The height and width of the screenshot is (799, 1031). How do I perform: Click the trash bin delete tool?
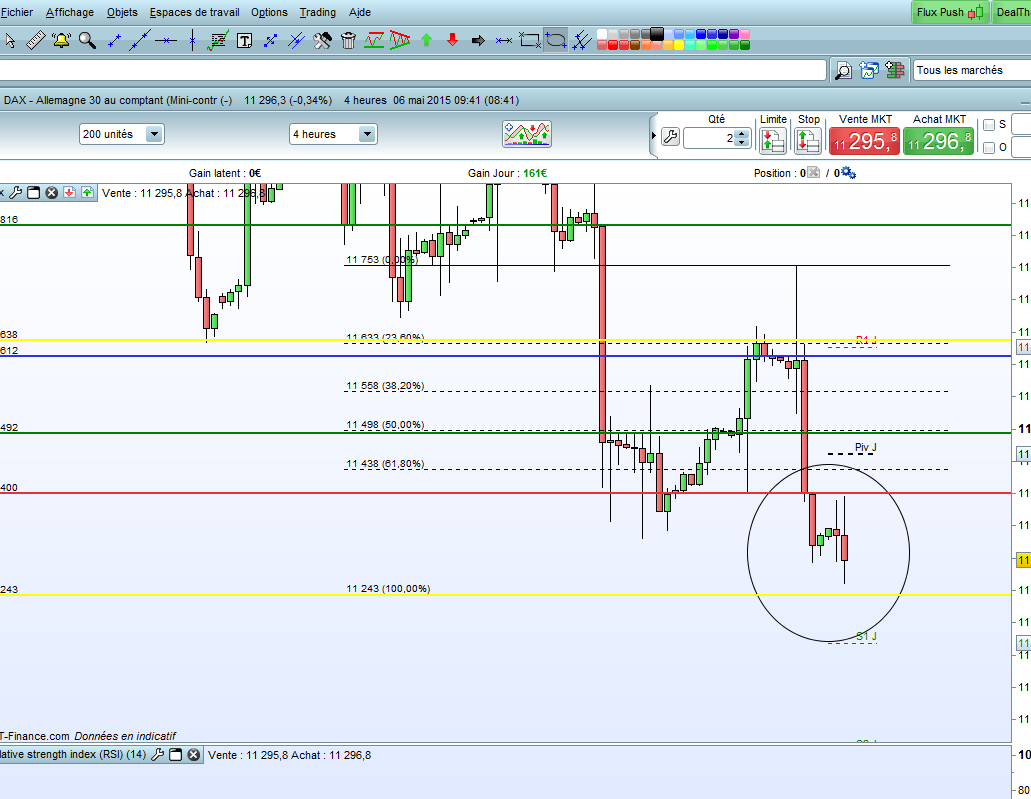(x=348, y=41)
